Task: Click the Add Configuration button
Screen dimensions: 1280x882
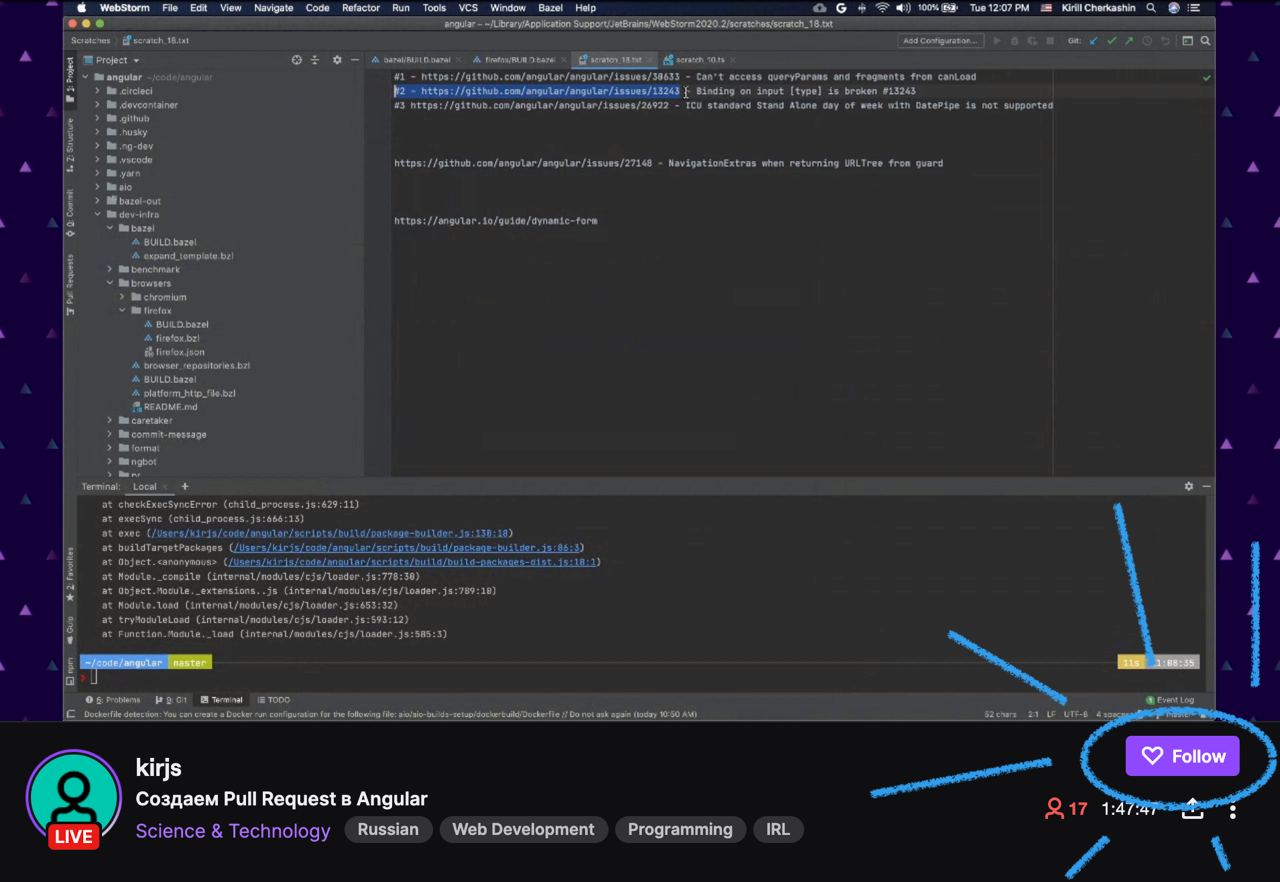Action: (939, 41)
